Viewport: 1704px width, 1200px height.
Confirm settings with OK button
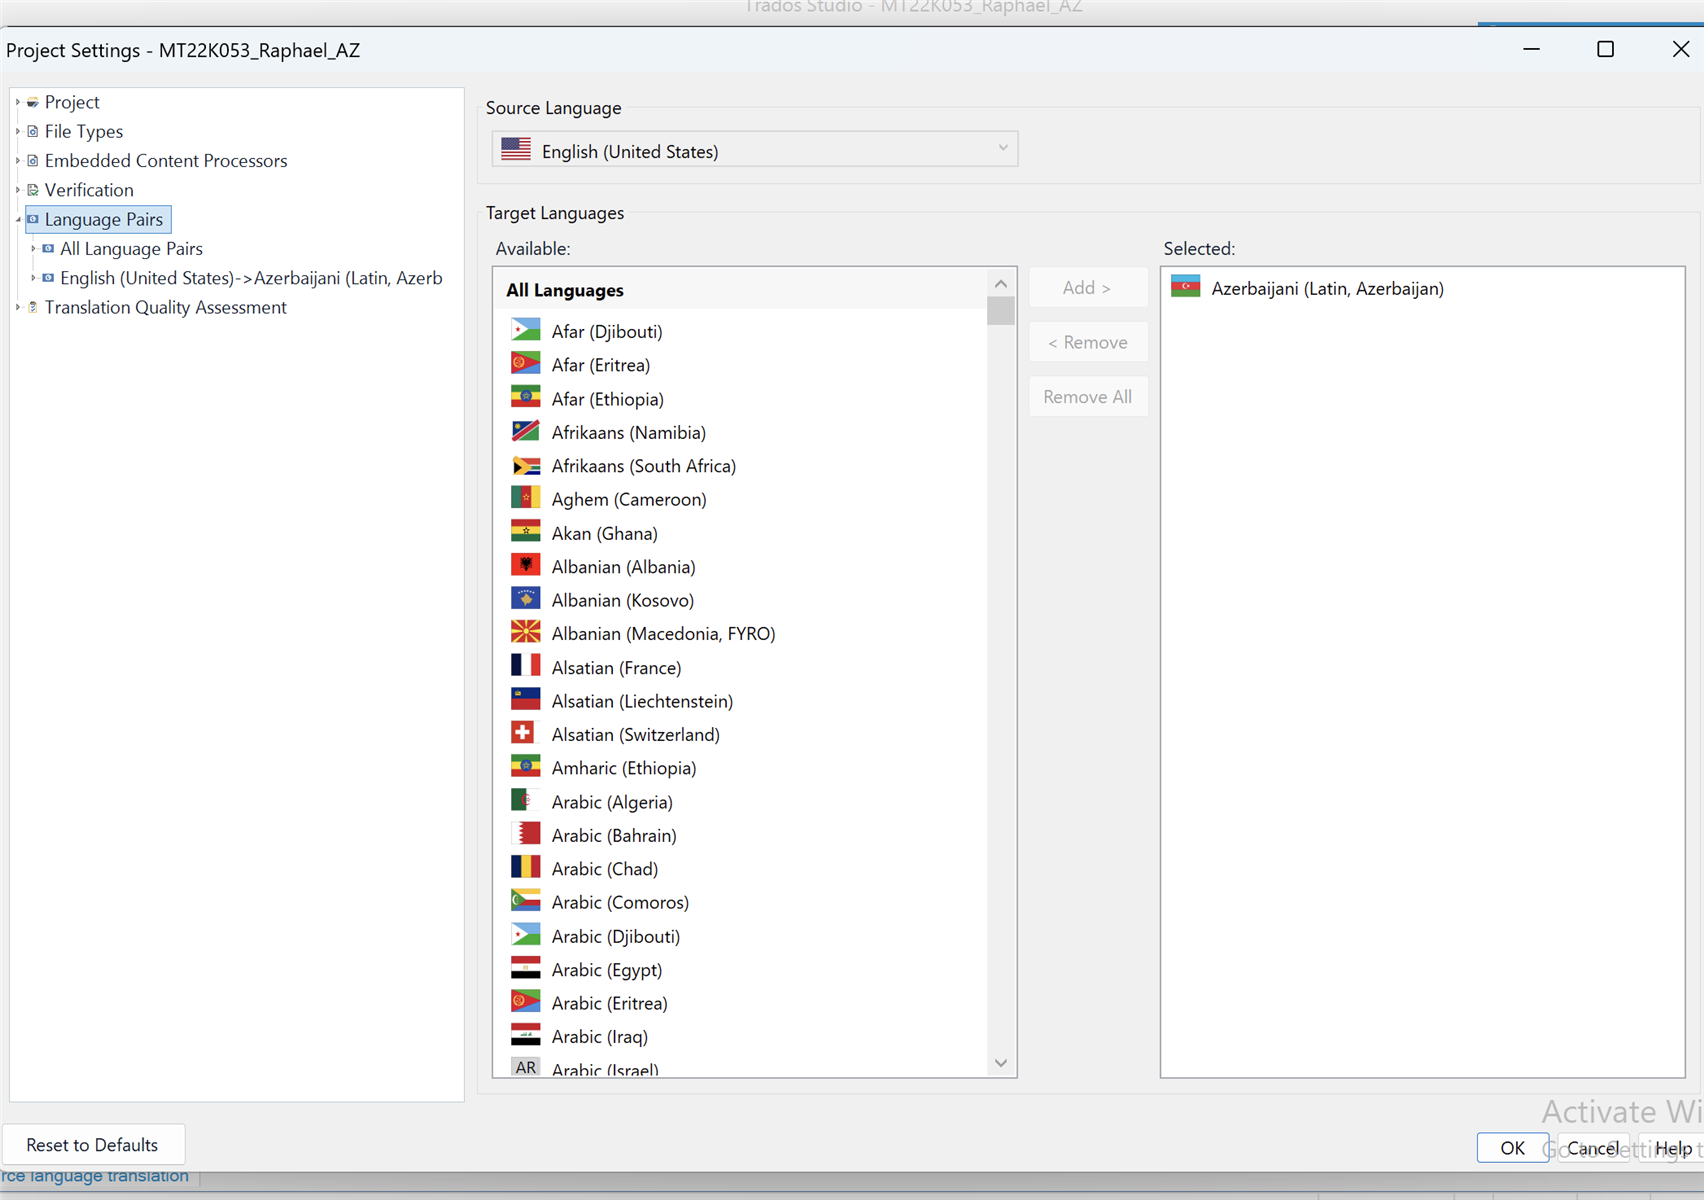pyautogui.click(x=1512, y=1148)
